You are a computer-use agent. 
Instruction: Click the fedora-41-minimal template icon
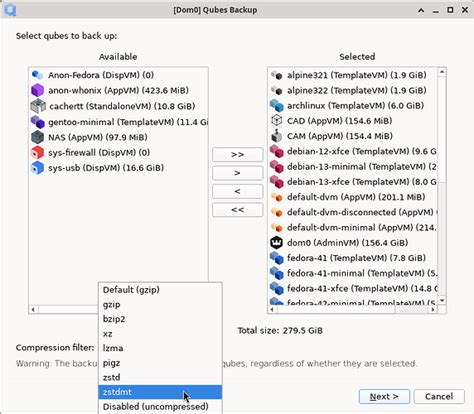[x=277, y=273]
